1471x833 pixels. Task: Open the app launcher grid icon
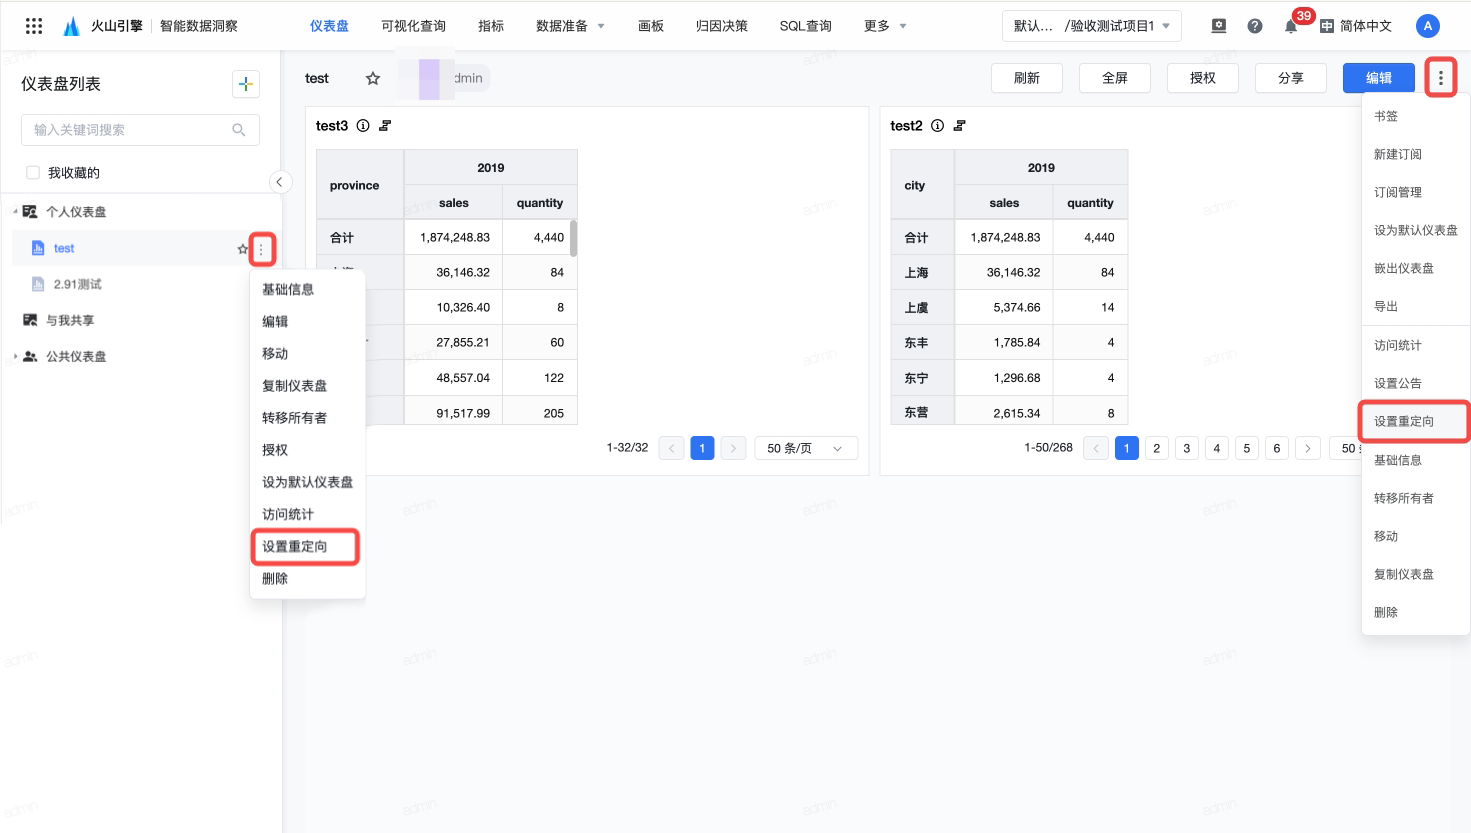click(x=34, y=26)
